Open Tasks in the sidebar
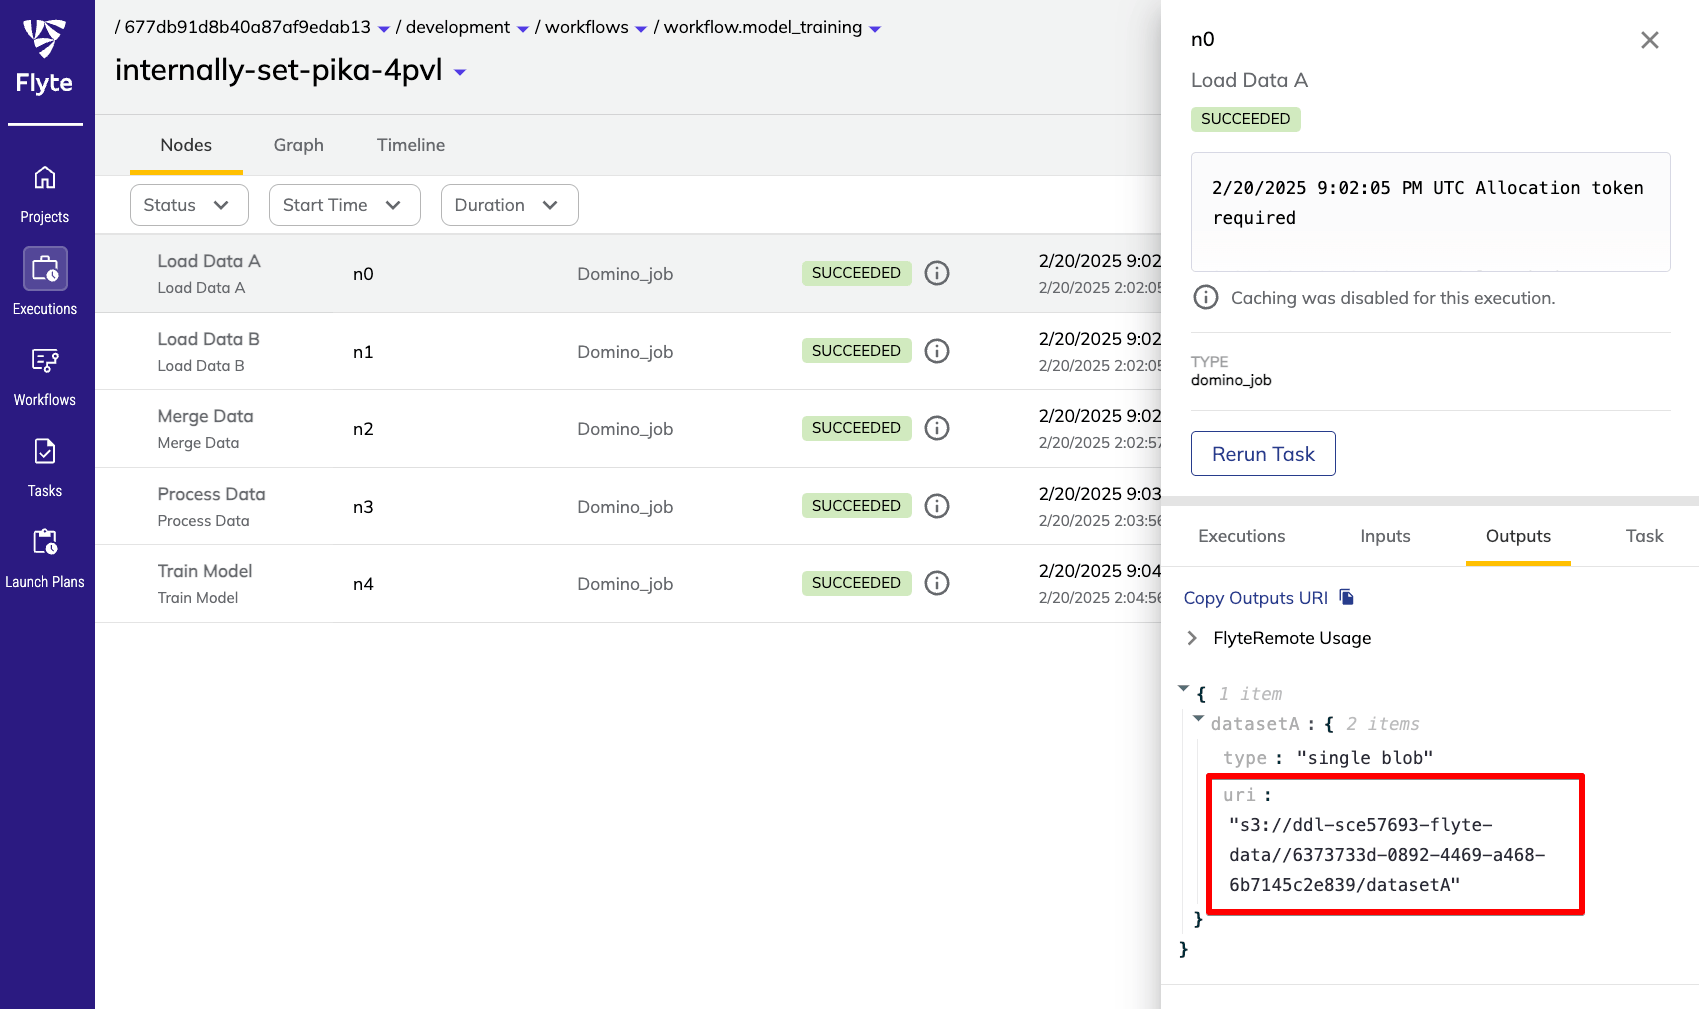 click(45, 468)
